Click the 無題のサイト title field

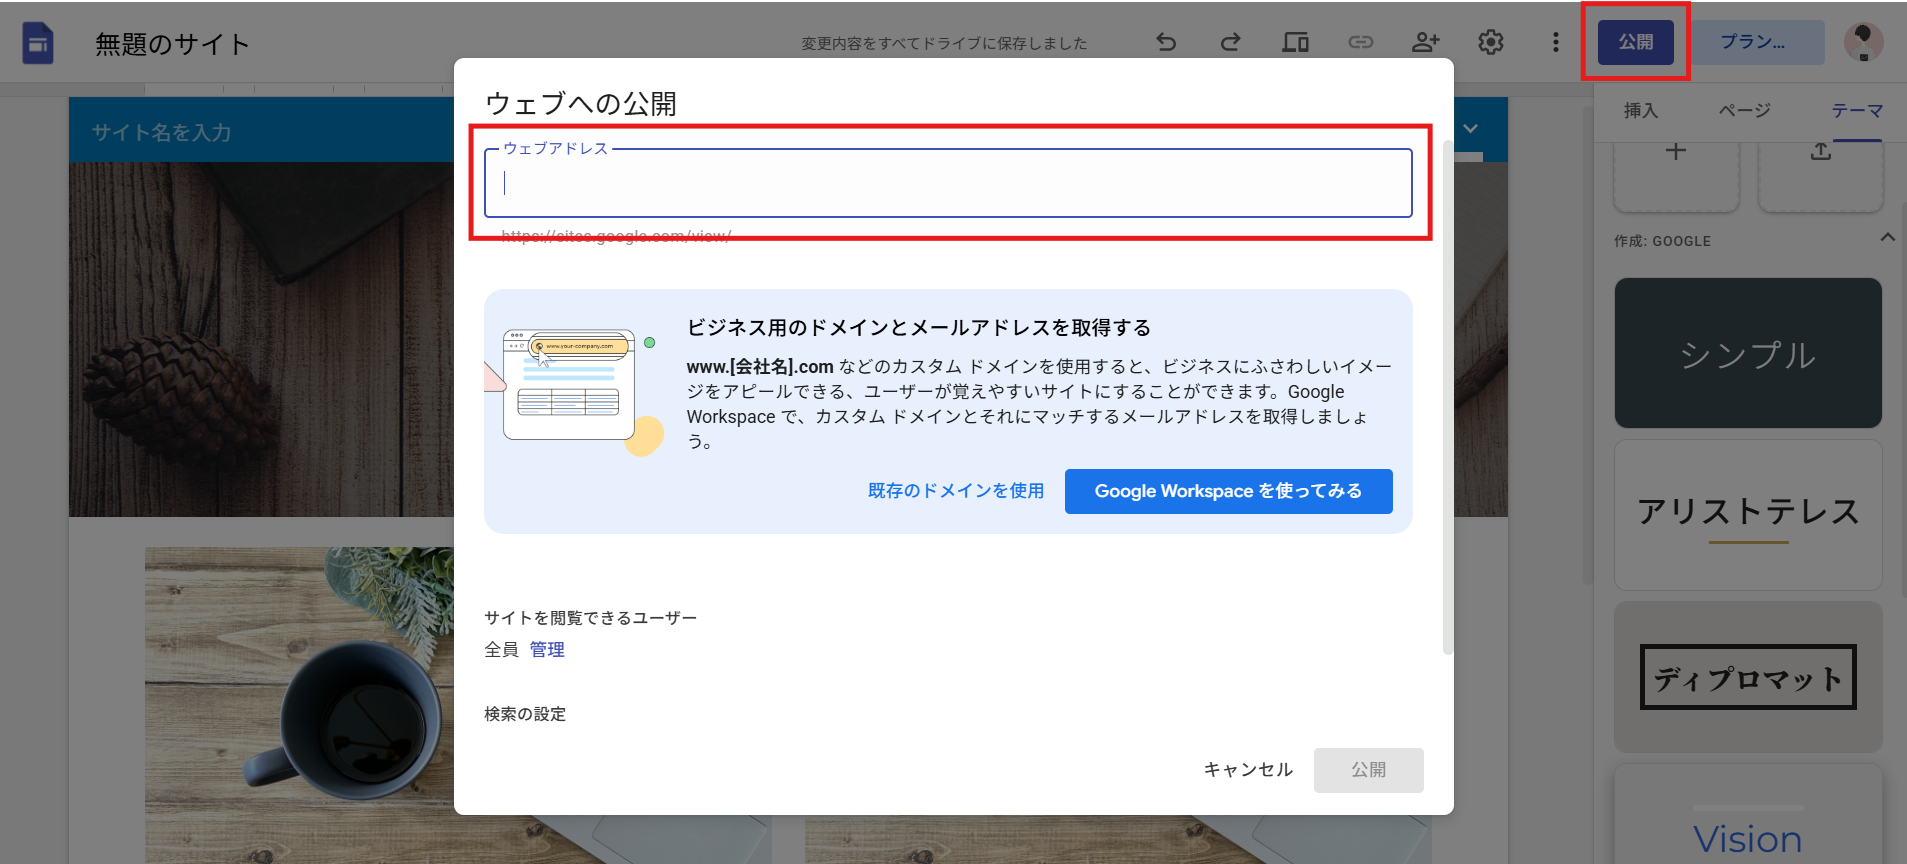(173, 44)
